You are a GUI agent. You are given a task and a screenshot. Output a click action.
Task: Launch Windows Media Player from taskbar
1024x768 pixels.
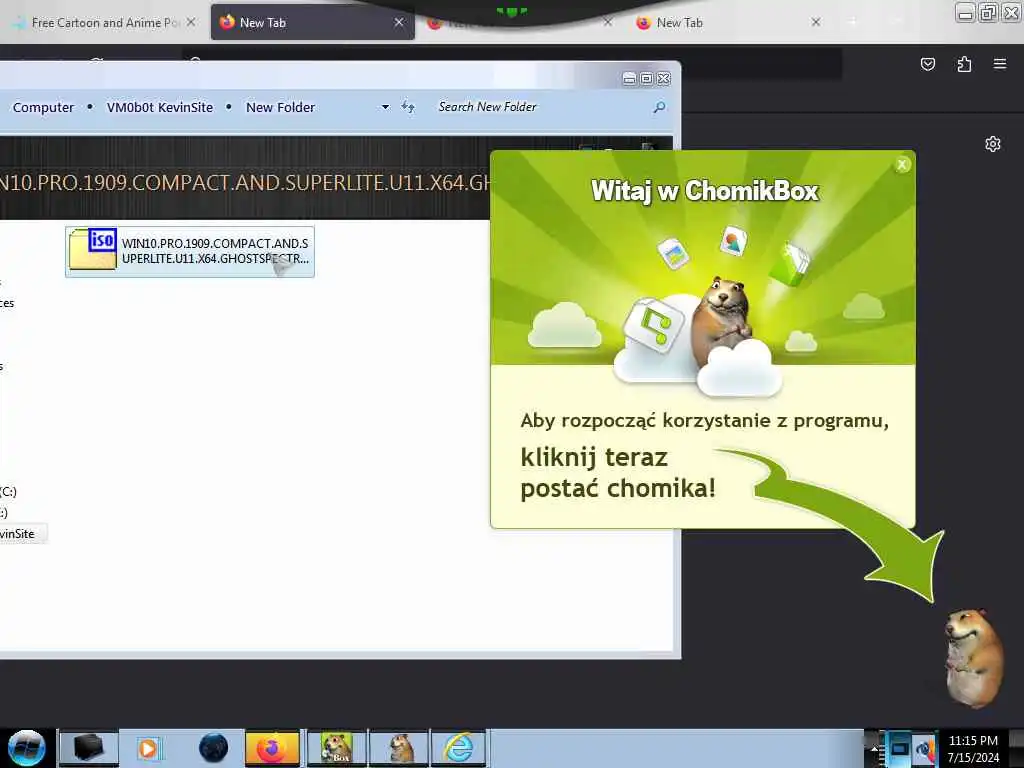click(149, 748)
